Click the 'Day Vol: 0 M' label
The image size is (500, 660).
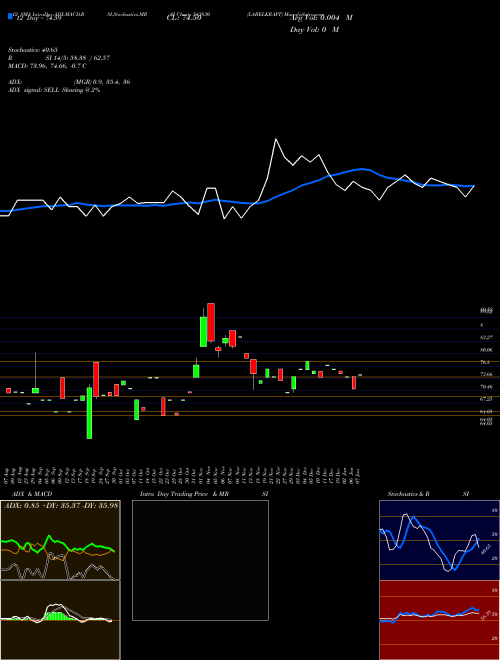314,30
